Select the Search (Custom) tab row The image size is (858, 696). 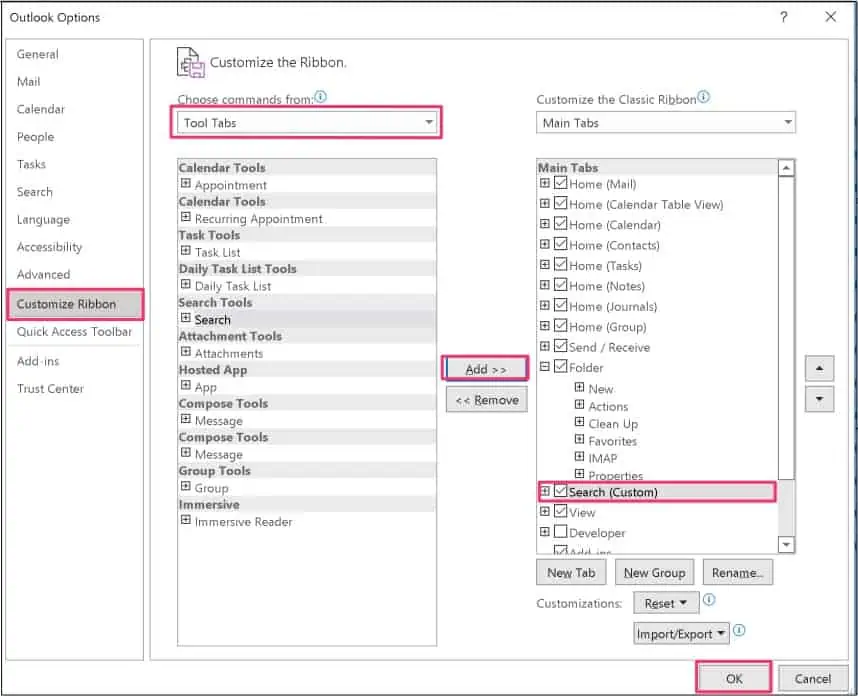[x=657, y=491]
